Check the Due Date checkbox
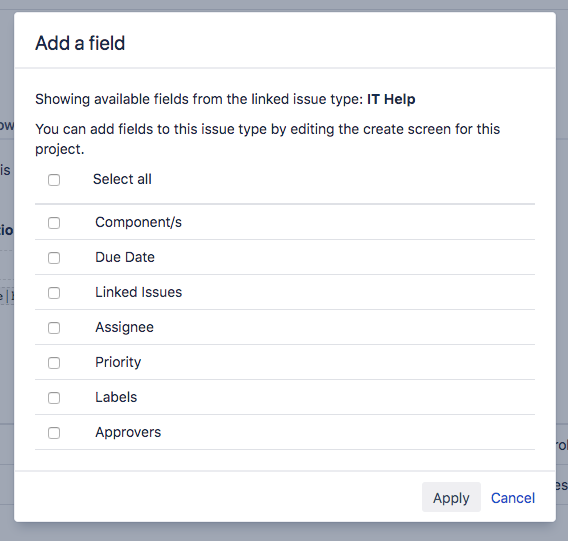Viewport: 568px width, 541px height. (54, 258)
